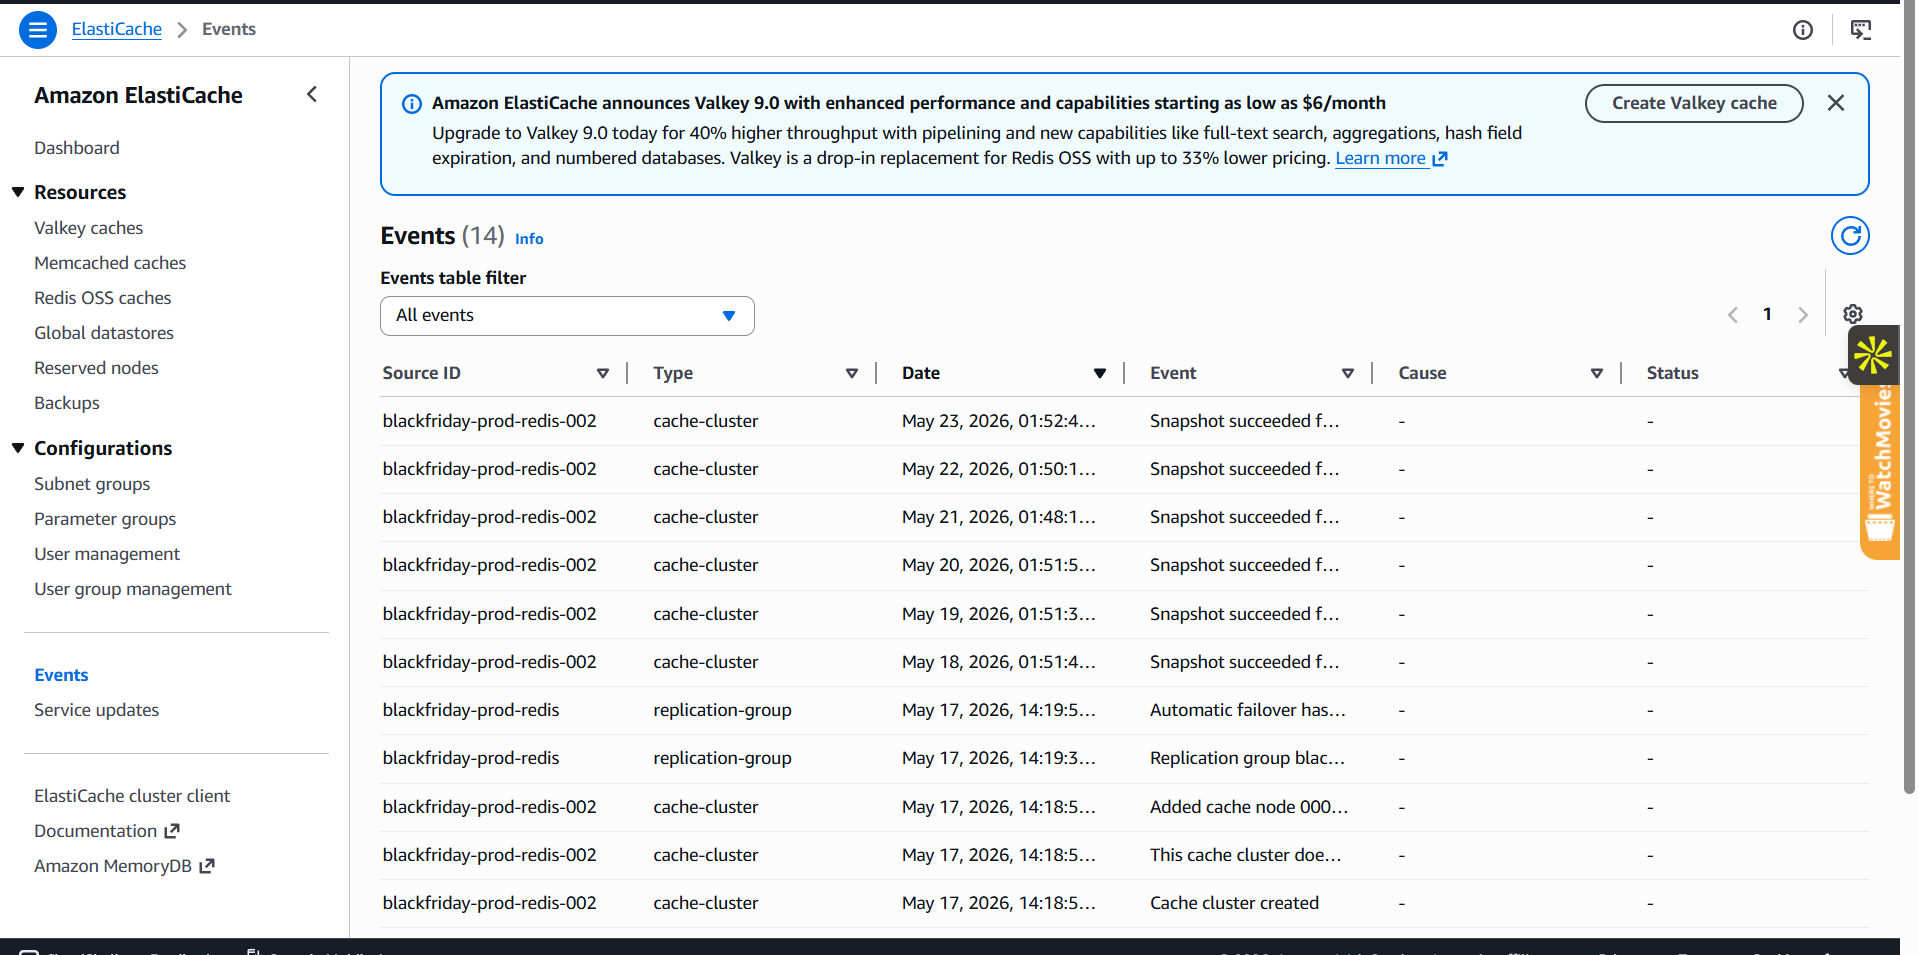The height and width of the screenshot is (955, 1918).
Task: Dismiss the Valkey 9.0 announcement banner
Action: (x=1836, y=103)
